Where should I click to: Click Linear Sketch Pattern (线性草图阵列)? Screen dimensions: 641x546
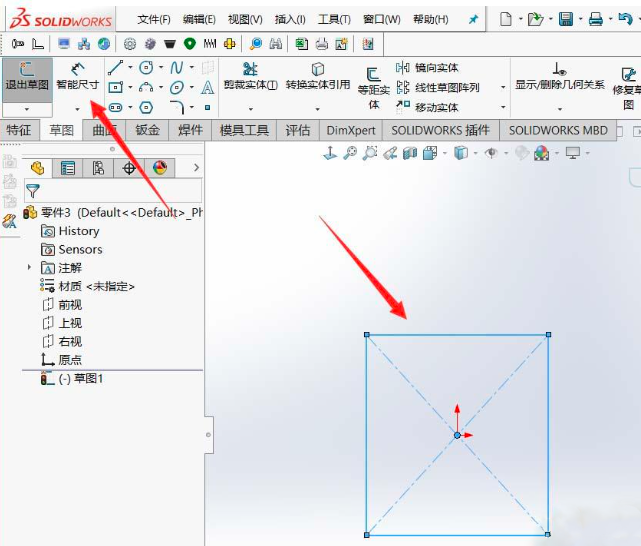[438, 87]
